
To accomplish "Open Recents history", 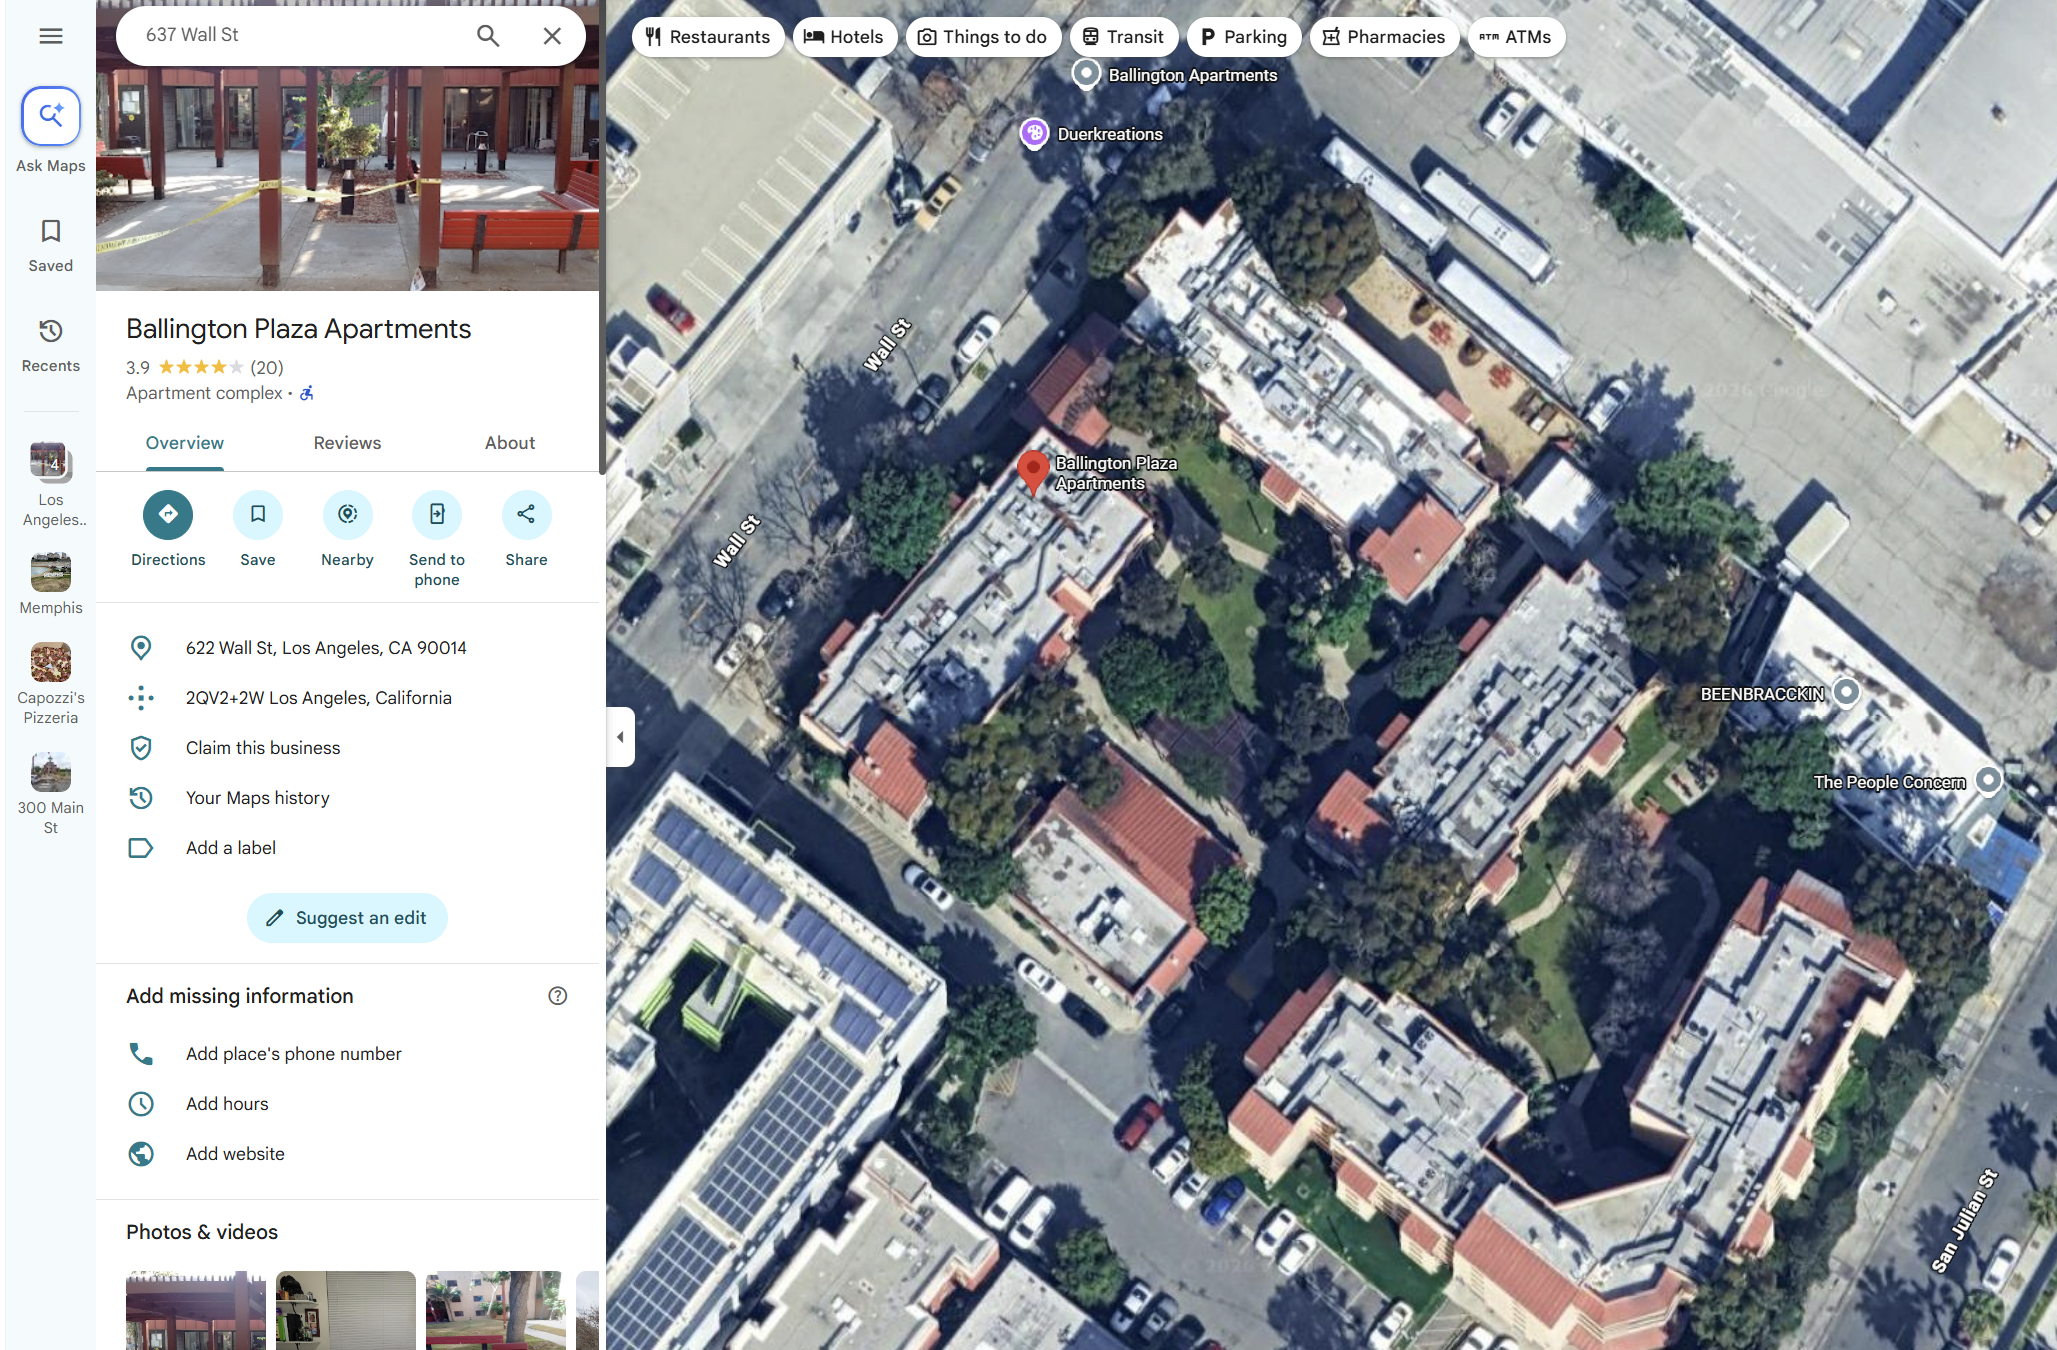I will pyautogui.click(x=51, y=346).
